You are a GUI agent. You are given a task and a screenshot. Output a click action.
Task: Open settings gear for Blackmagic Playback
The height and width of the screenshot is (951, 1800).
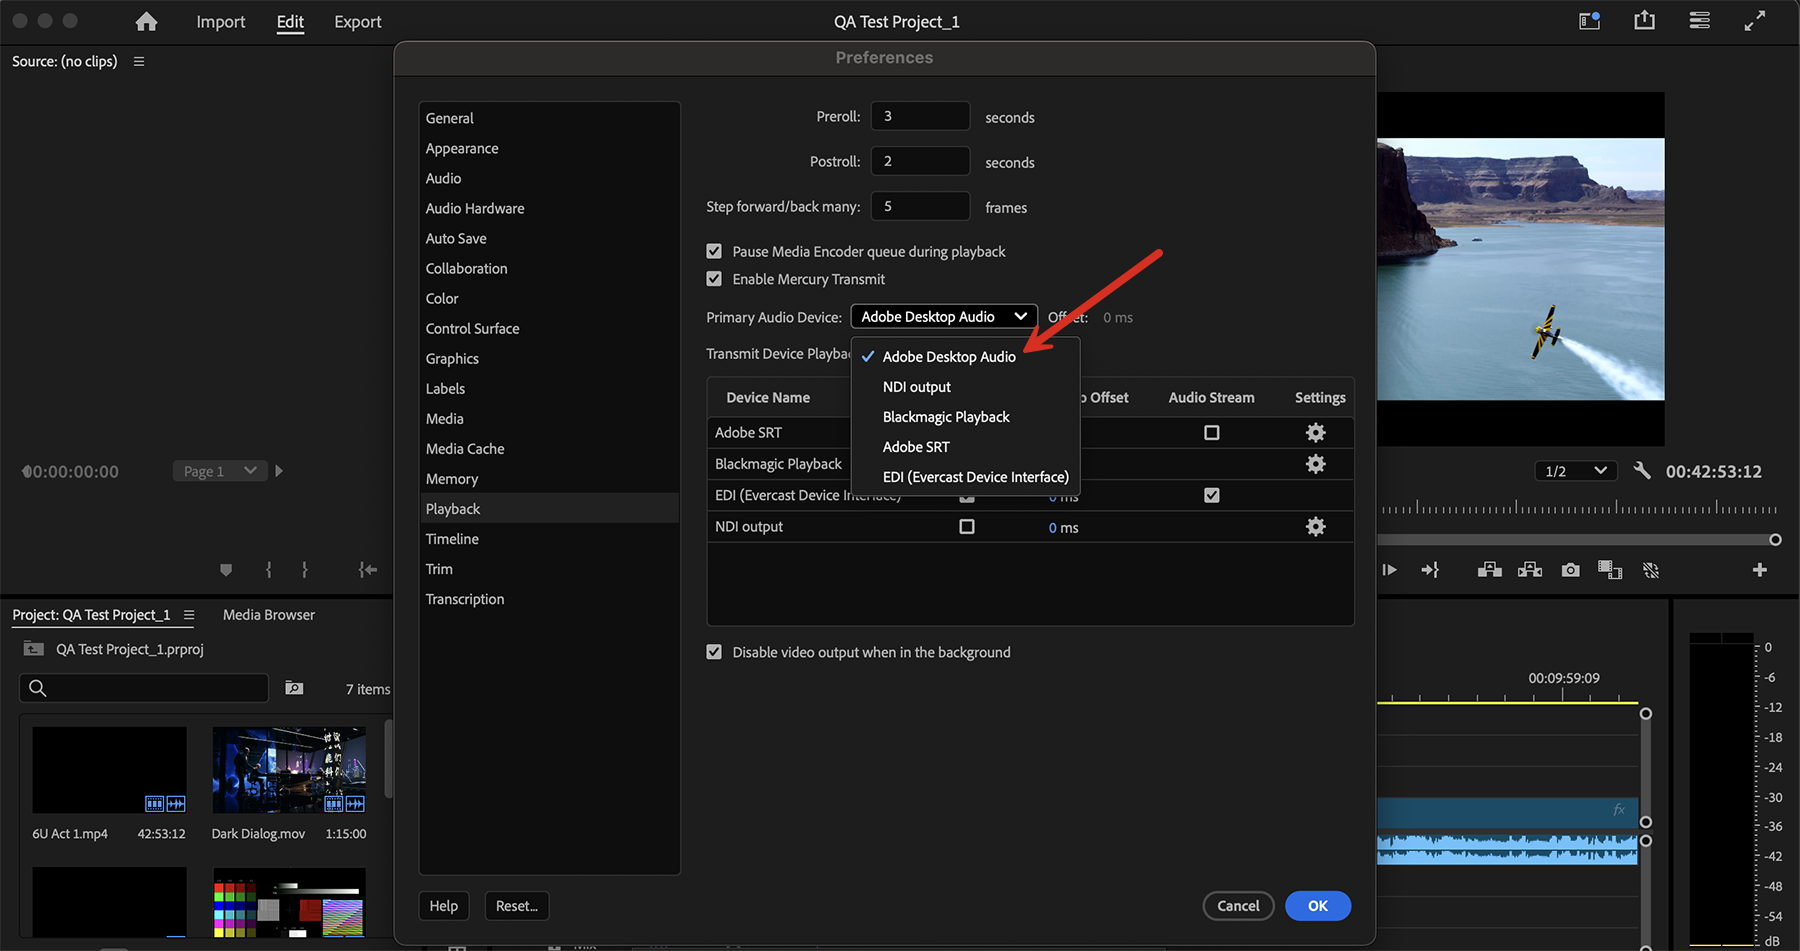[x=1316, y=464]
